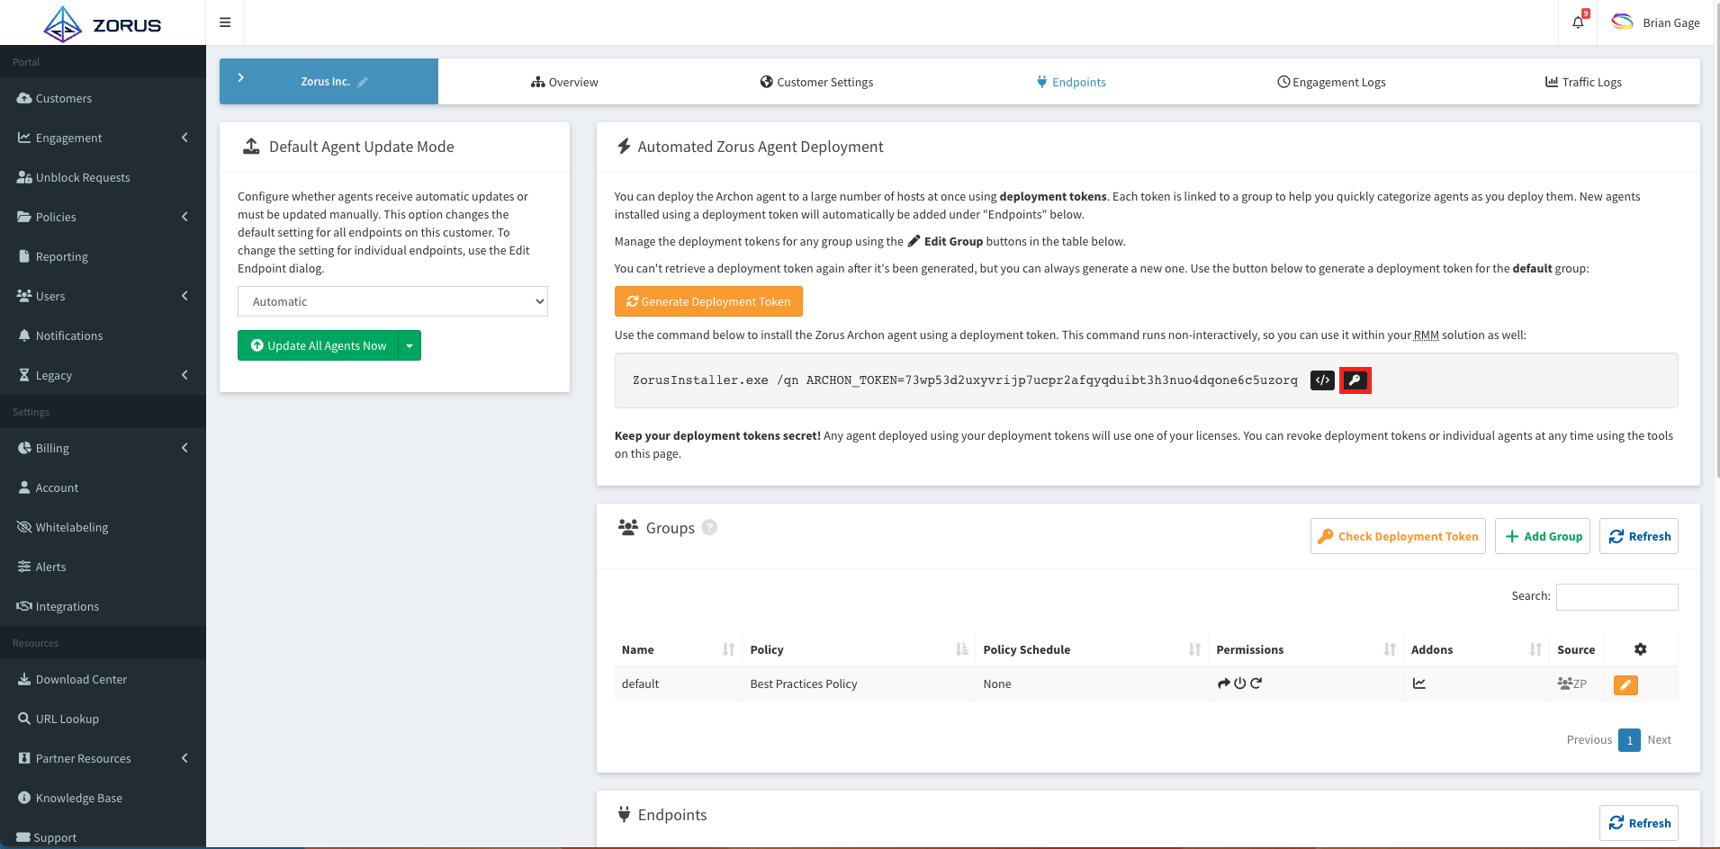Open the Automatic update mode dropdown
The height and width of the screenshot is (849, 1720).
pyautogui.click(x=392, y=301)
